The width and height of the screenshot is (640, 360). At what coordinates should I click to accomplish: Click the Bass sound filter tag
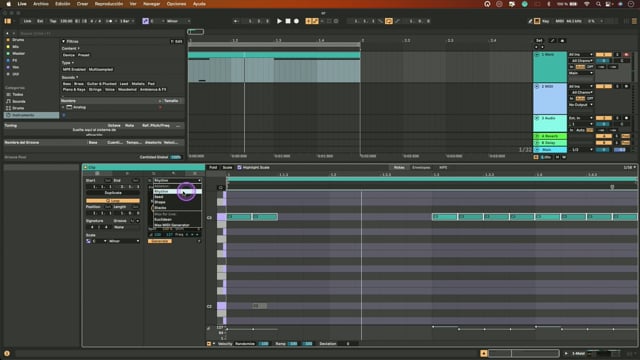click(x=67, y=84)
